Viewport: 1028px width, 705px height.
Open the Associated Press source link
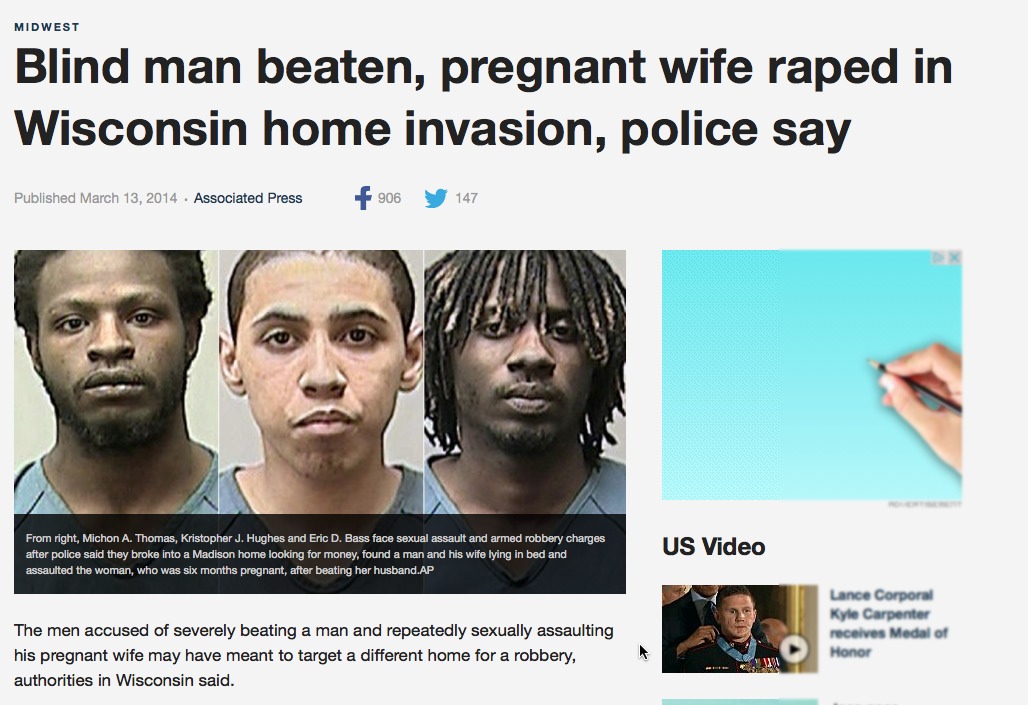(x=248, y=198)
